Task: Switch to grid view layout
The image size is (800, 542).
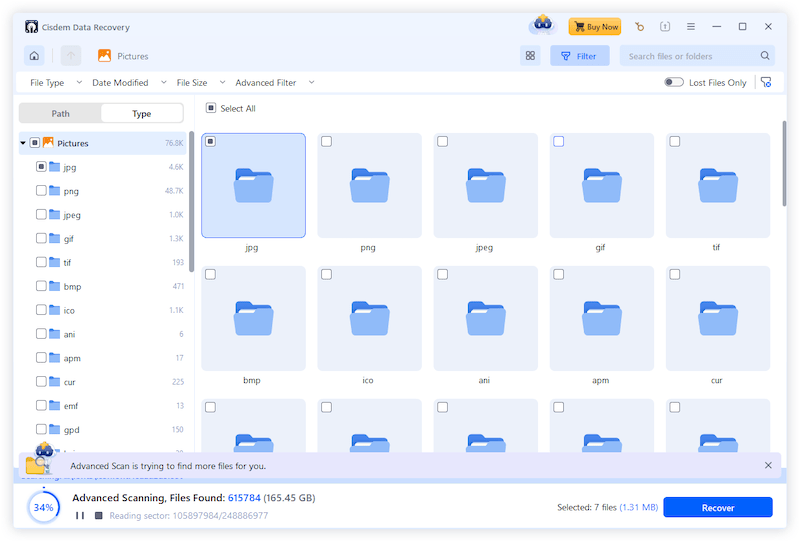Action: pos(530,56)
